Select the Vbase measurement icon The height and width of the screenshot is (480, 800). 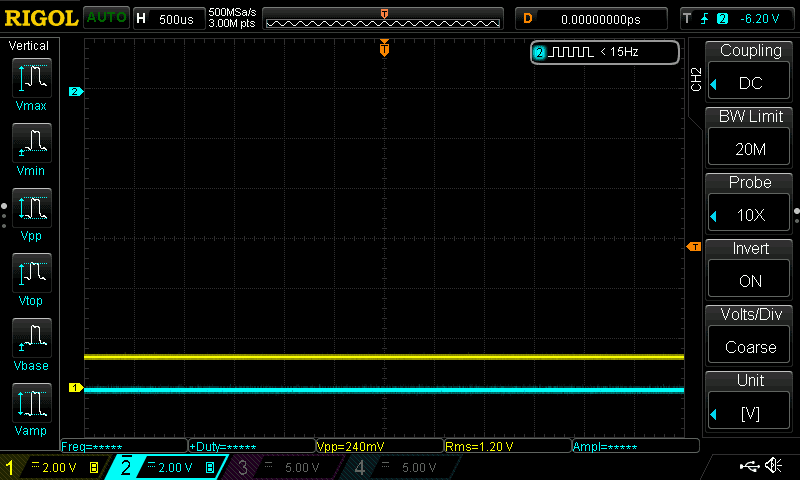32,338
